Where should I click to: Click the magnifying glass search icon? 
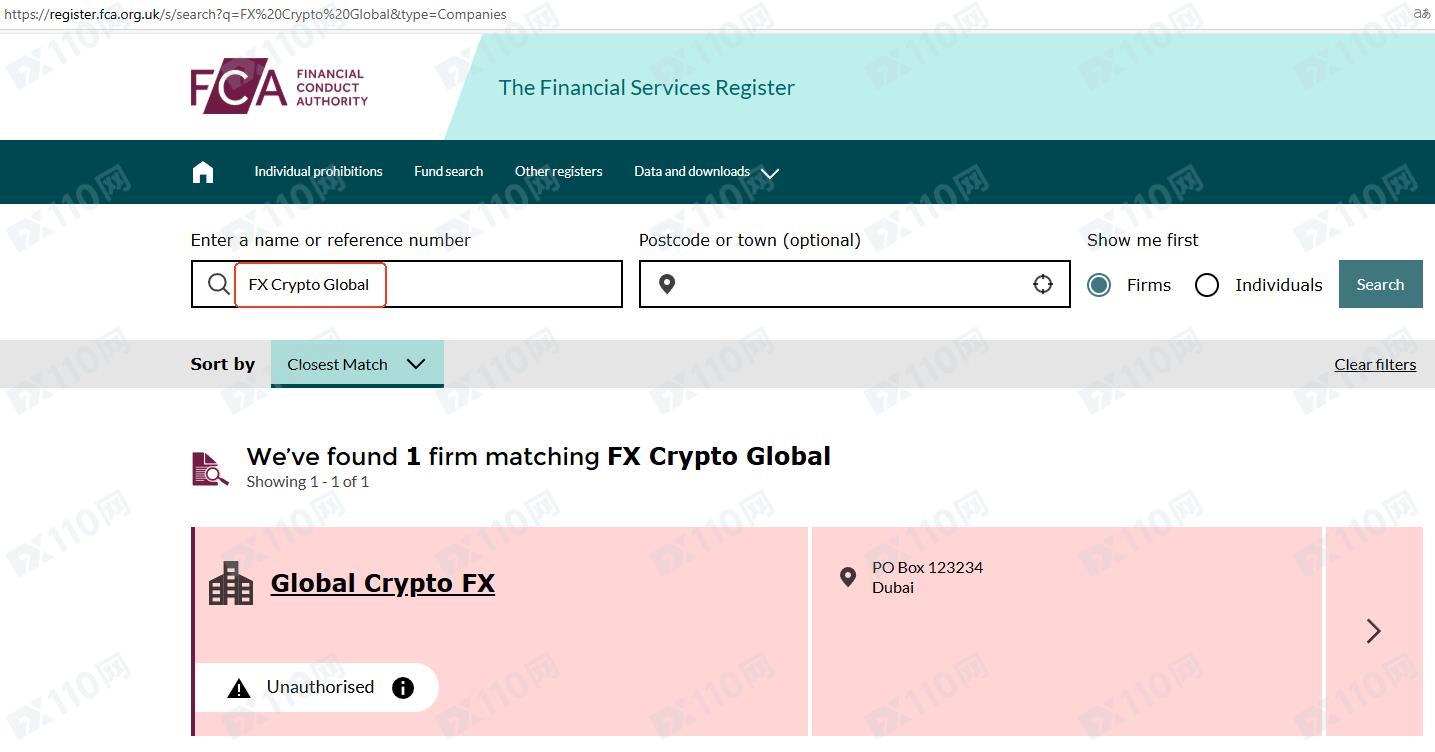218,284
